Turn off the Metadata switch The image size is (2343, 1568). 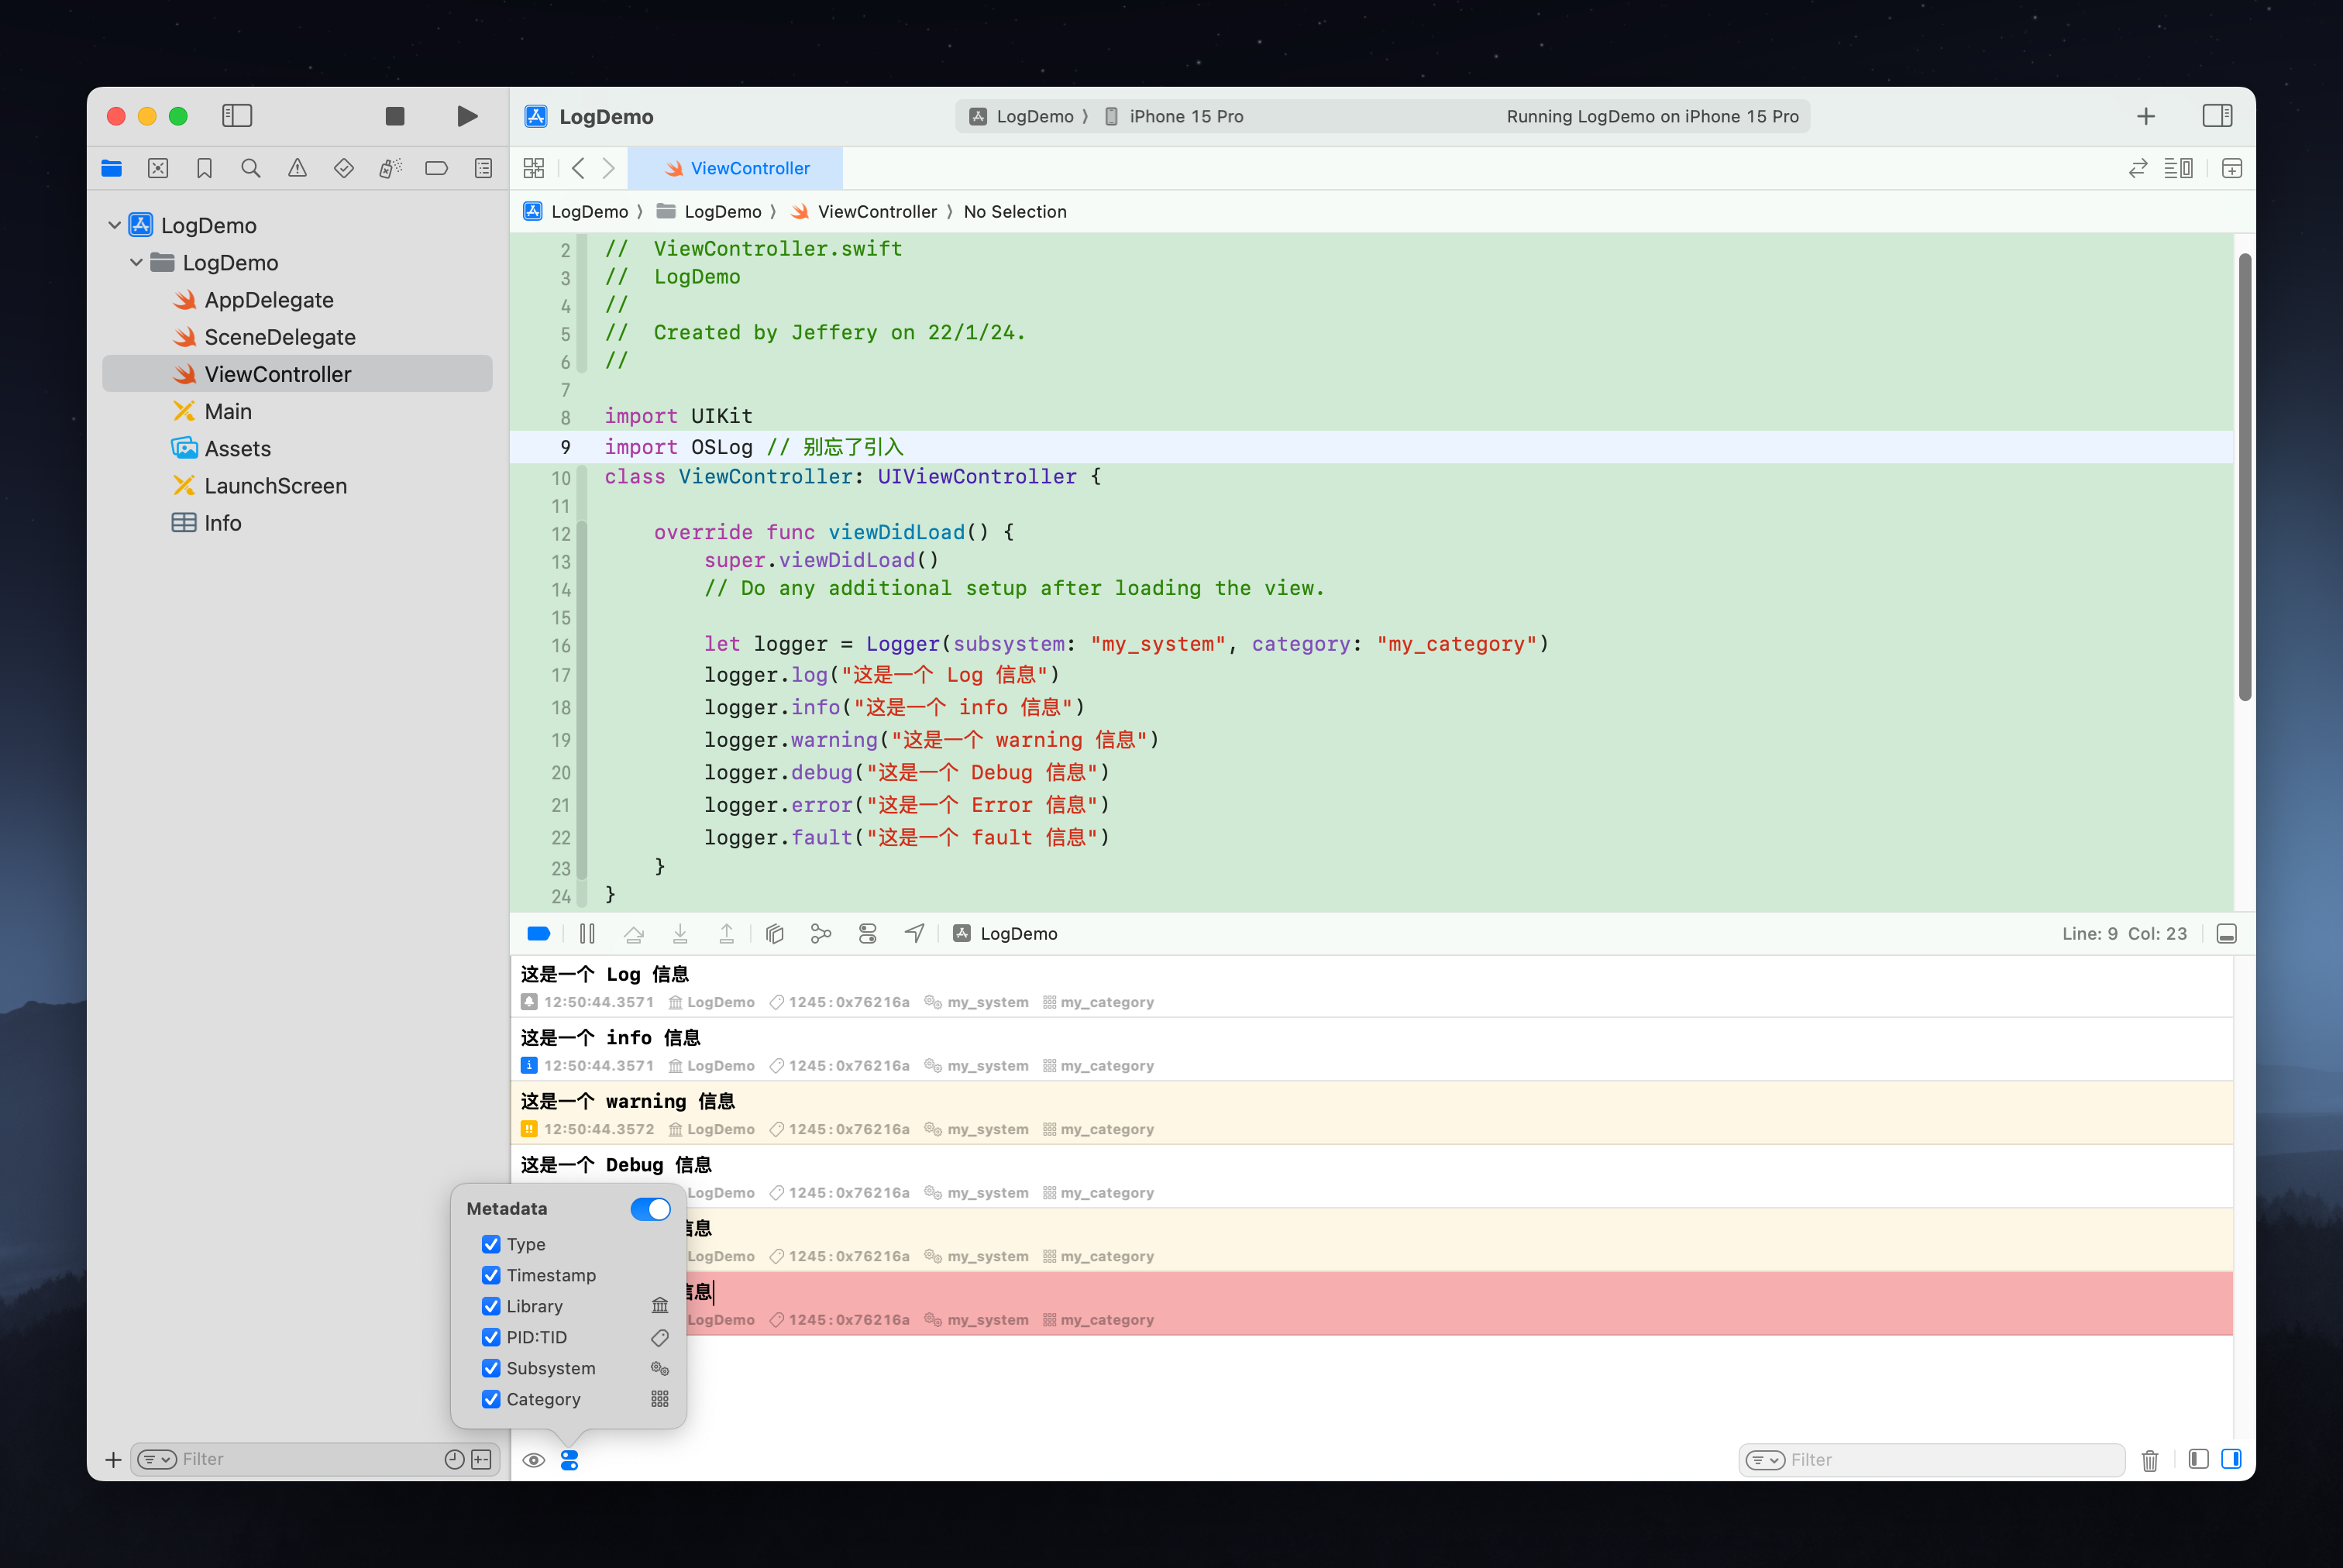click(x=650, y=1208)
